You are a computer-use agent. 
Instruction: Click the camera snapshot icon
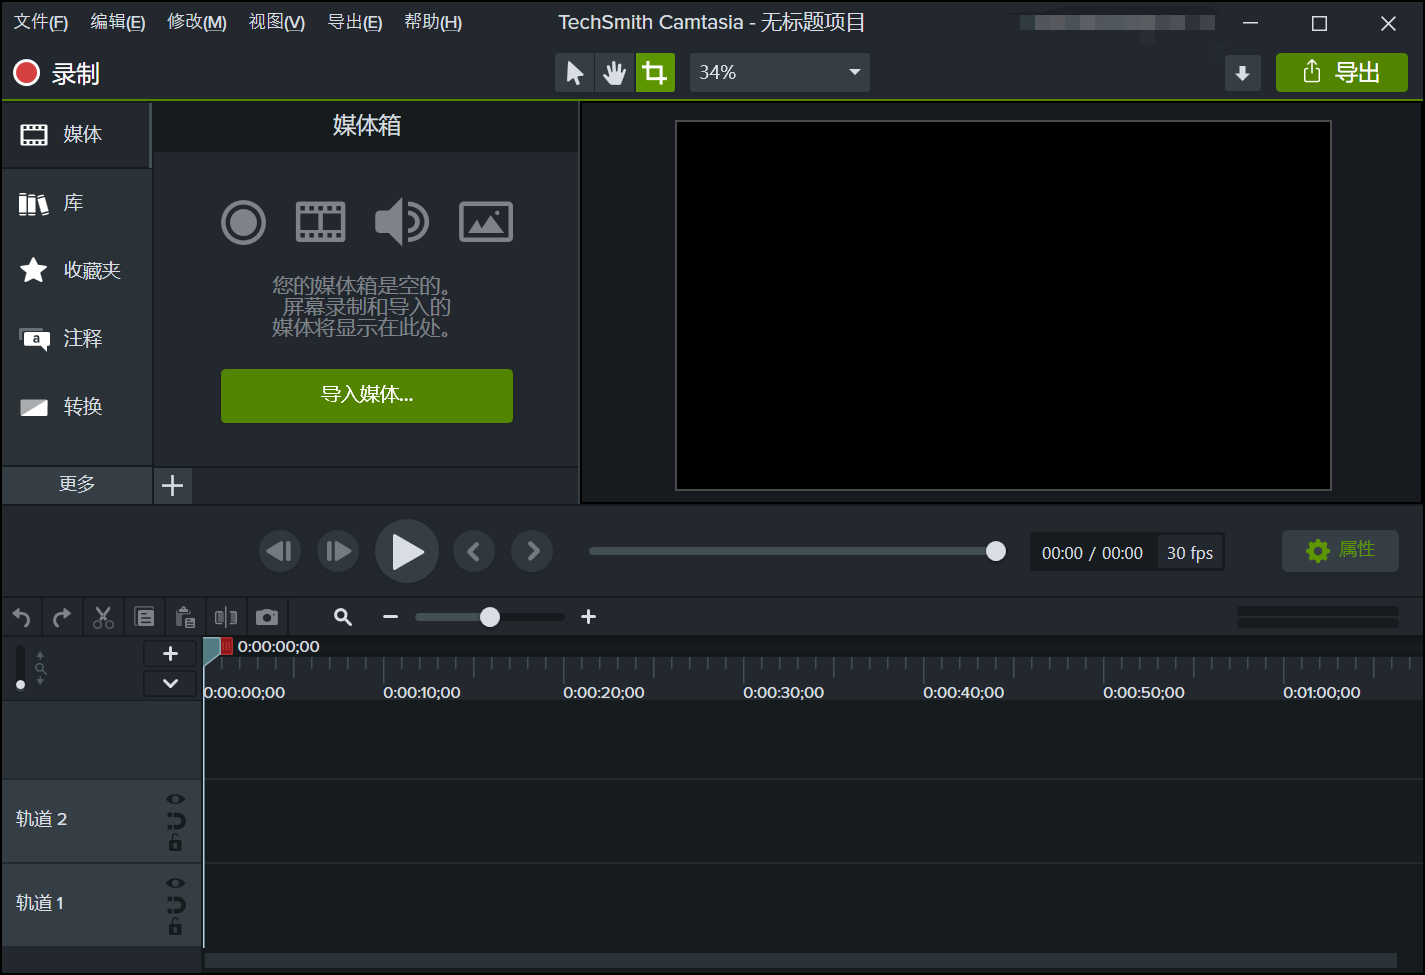click(267, 617)
